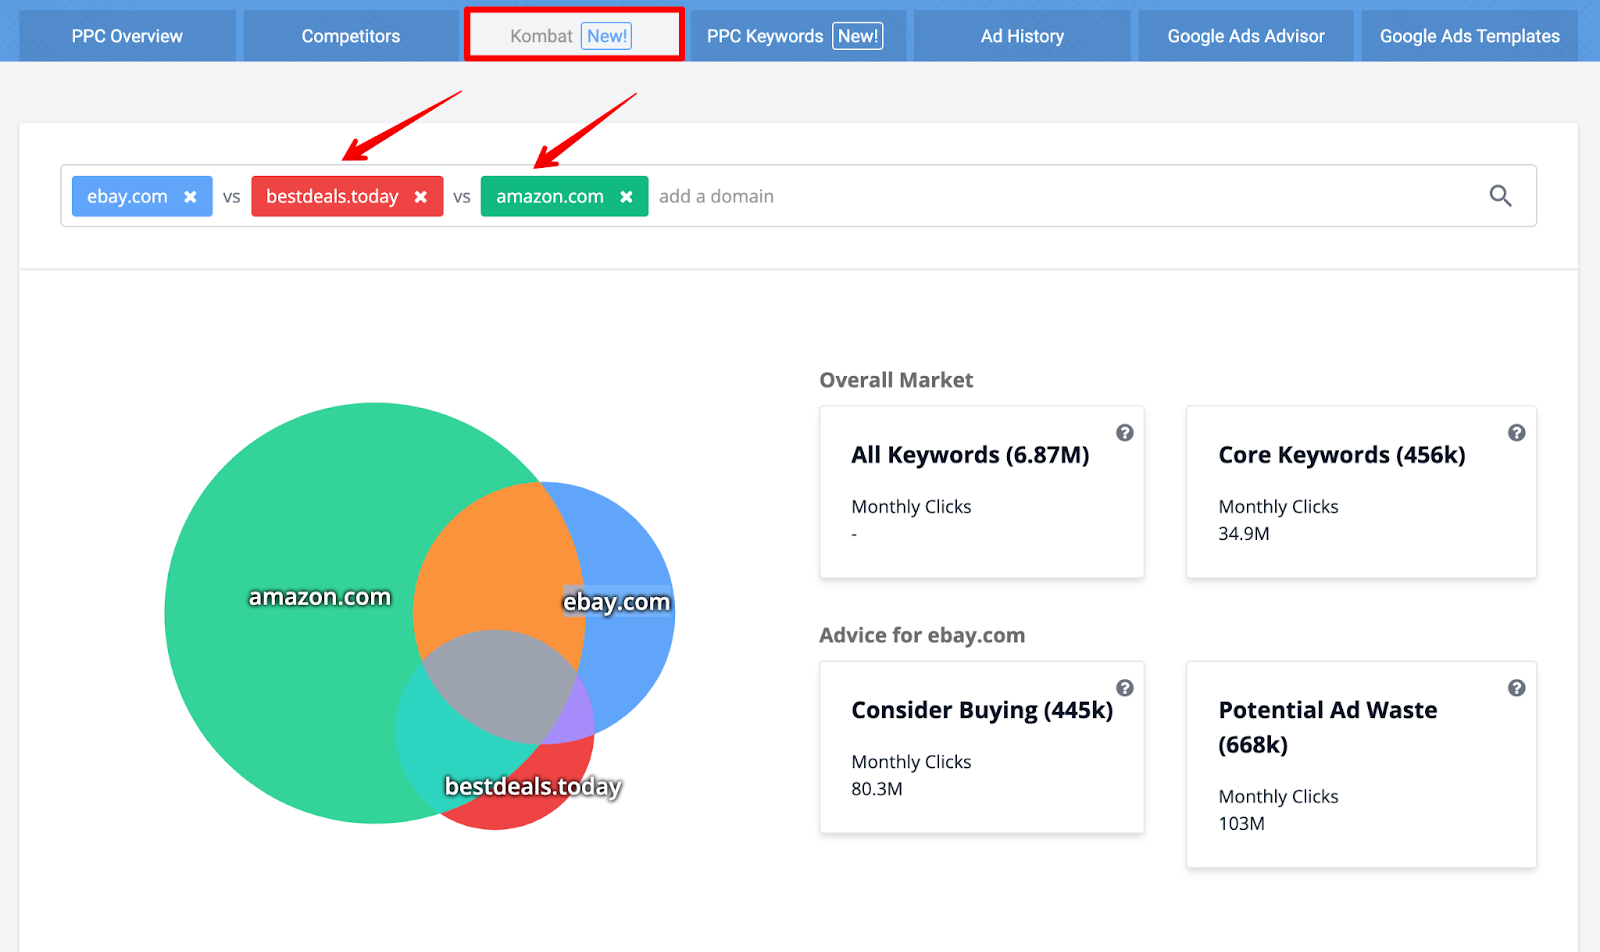The height and width of the screenshot is (952, 1600).
Task: Open All Keywords (6.87M) card
Action: click(982, 492)
